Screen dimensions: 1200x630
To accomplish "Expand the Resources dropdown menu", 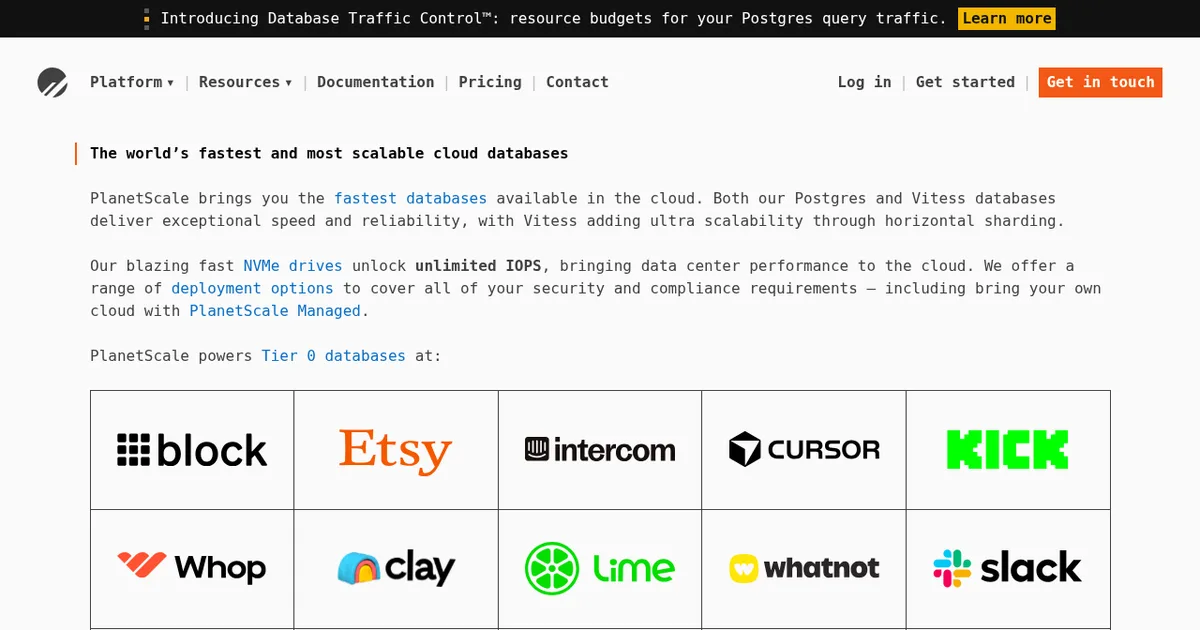I will pyautogui.click(x=245, y=82).
